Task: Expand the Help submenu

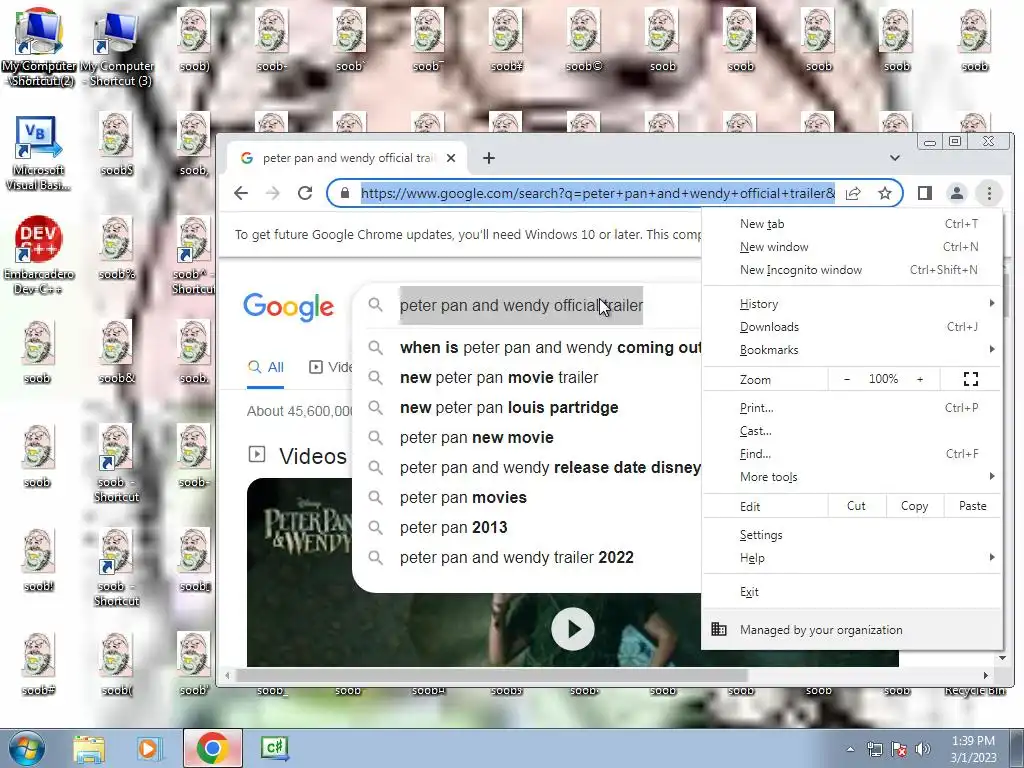Action: point(852,558)
